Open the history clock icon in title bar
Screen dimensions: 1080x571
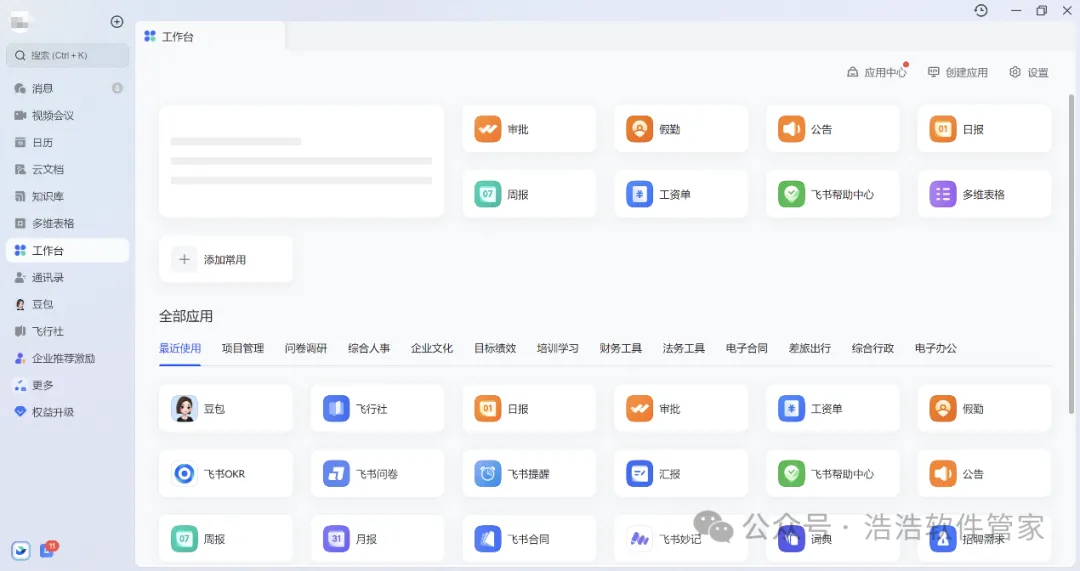point(981,10)
